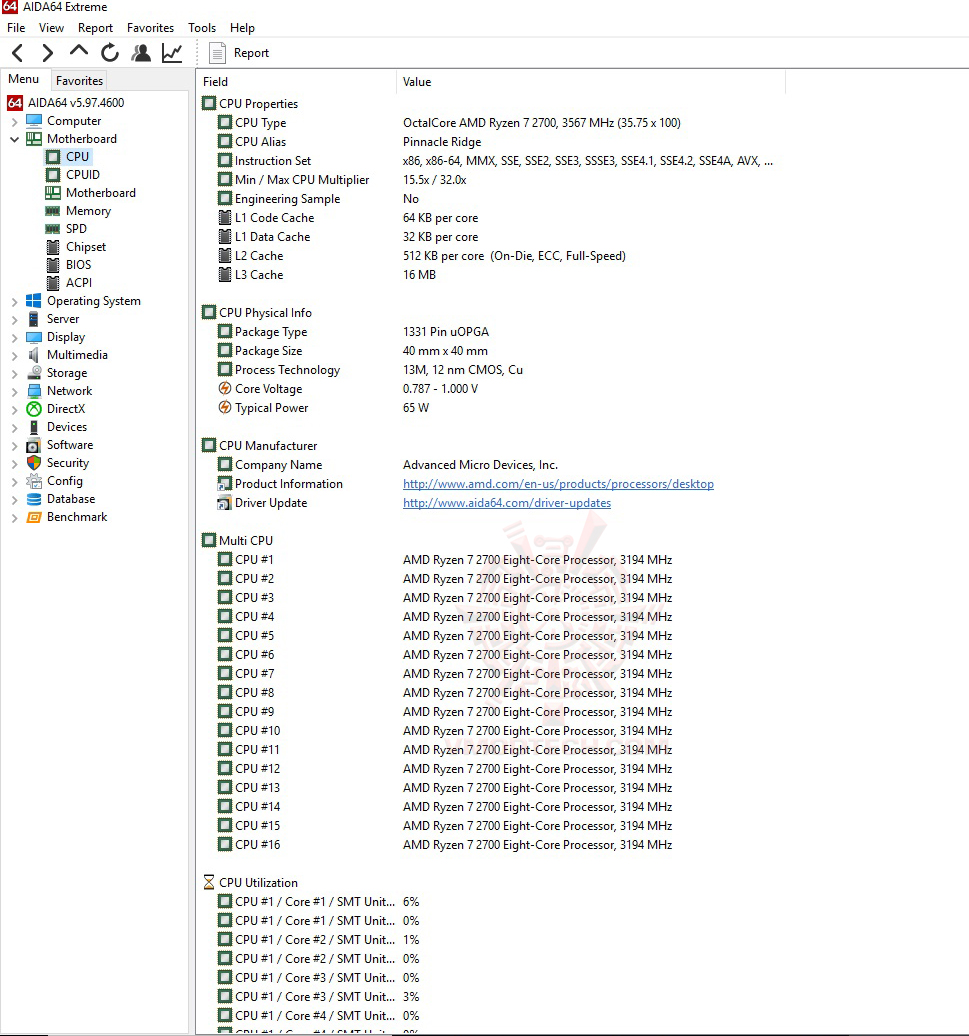Click the Software icon in tree
Screen dimensions: 969x1036
pos(34,445)
